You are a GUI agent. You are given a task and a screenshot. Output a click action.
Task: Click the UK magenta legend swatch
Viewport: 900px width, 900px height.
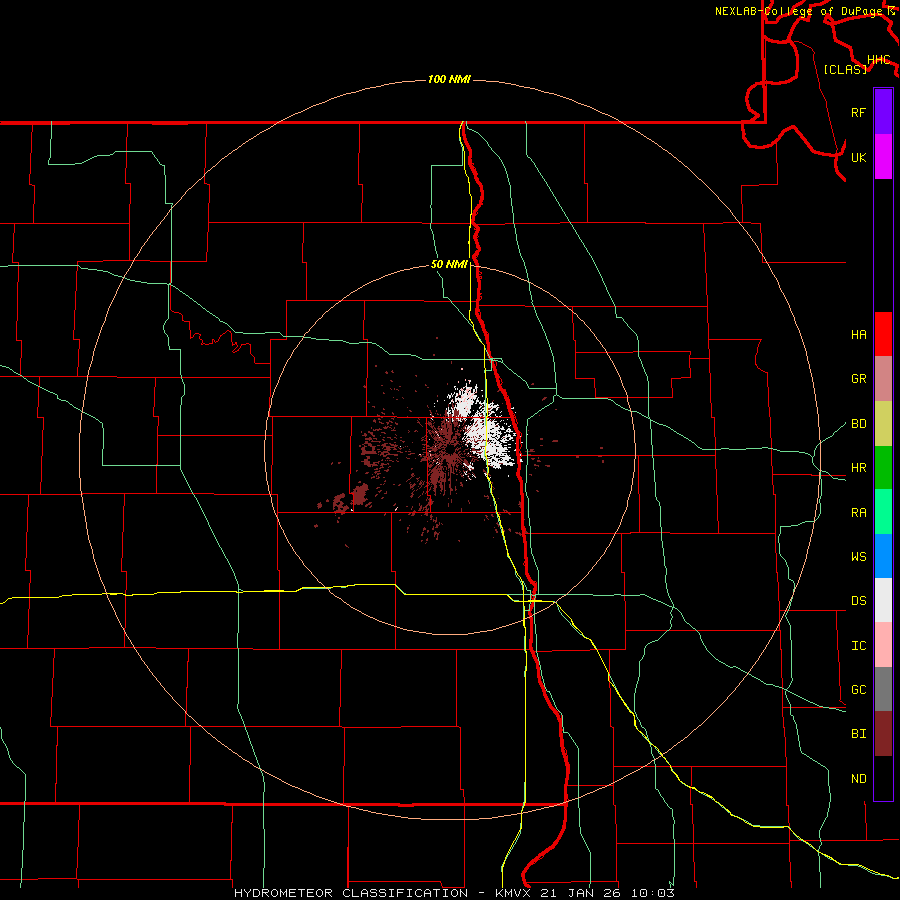(883, 157)
